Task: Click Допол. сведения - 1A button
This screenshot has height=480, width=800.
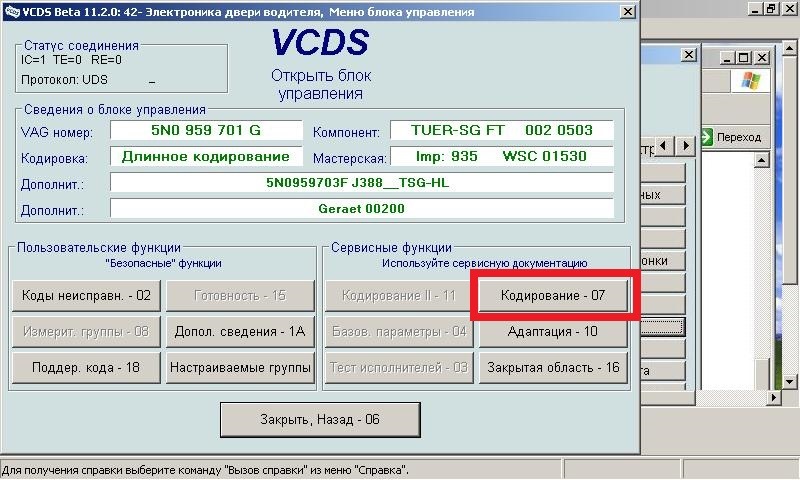Action: pos(240,332)
